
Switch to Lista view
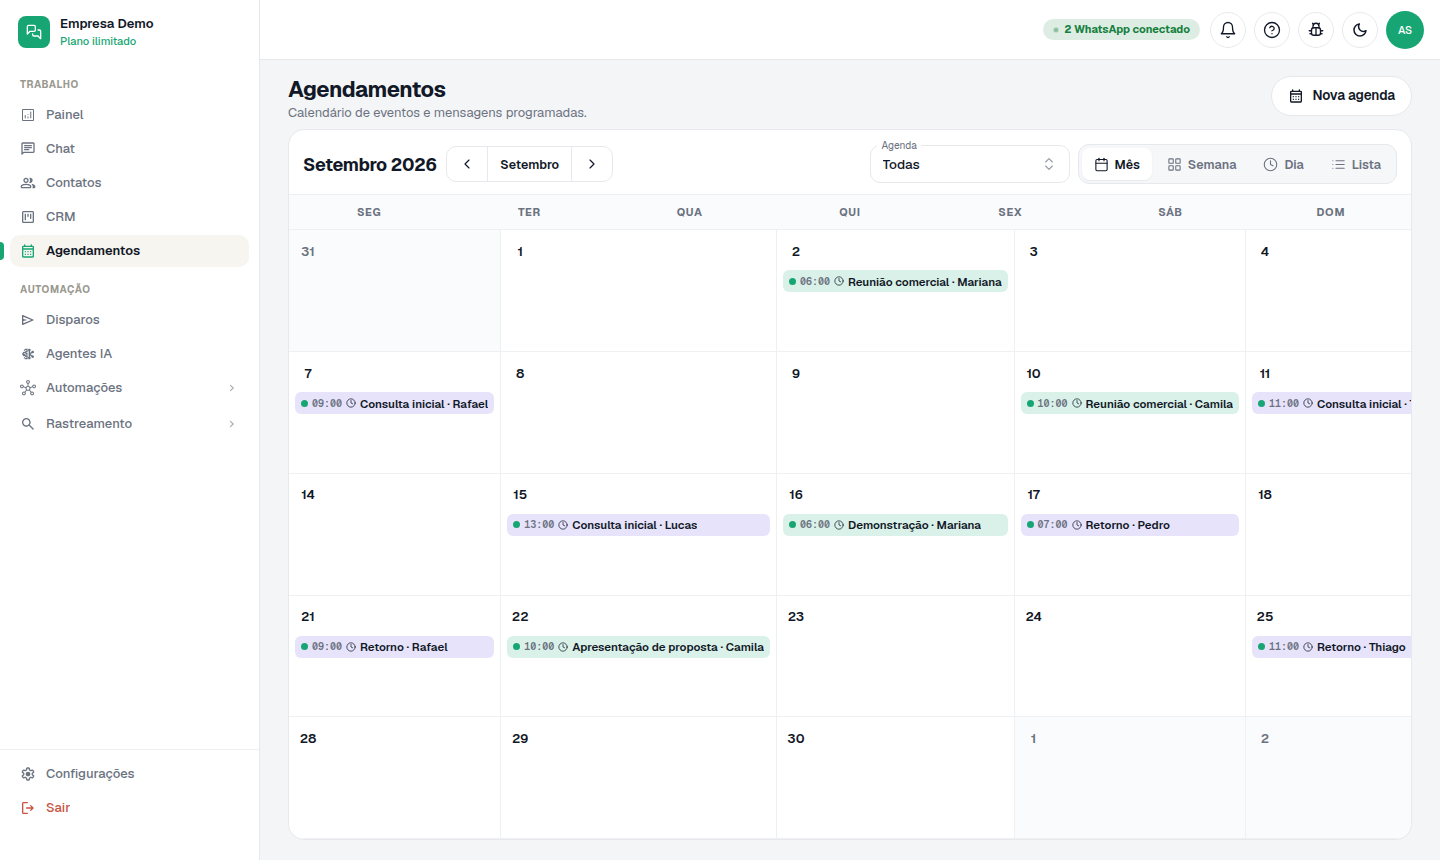[1356, 164]
